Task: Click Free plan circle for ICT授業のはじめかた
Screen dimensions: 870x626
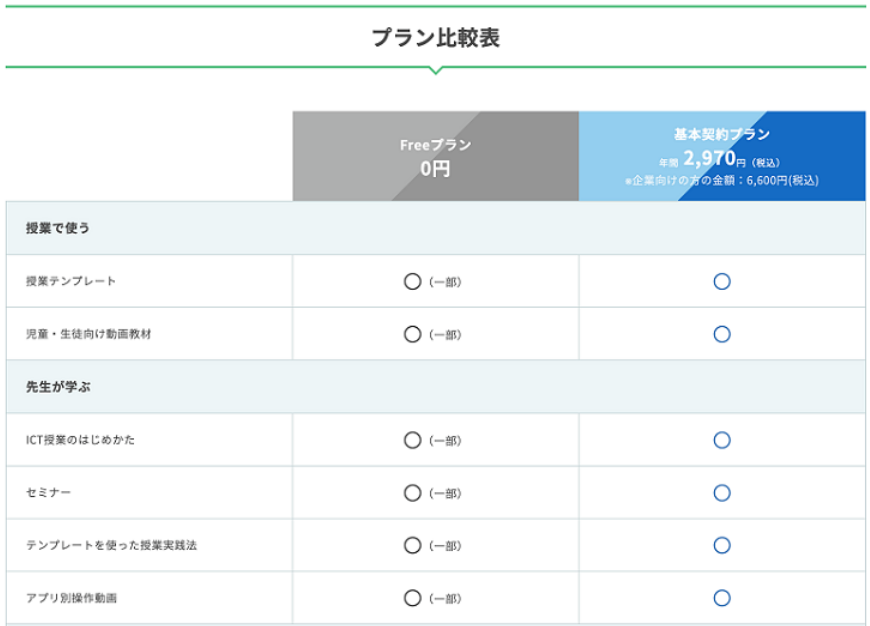Action: point(412,440)
